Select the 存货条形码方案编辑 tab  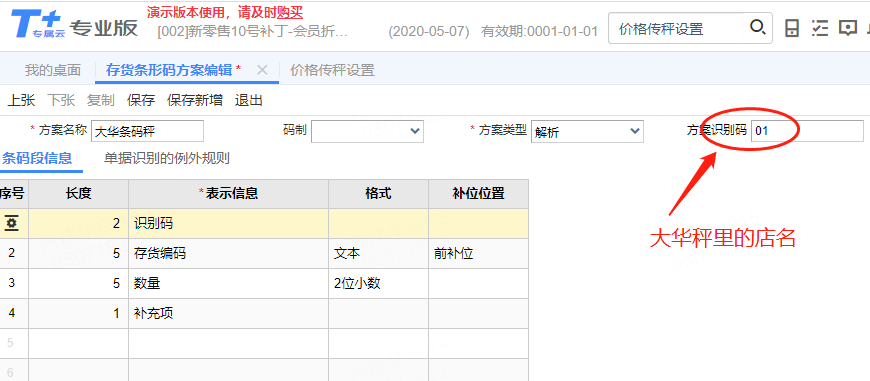click(169, 70)
